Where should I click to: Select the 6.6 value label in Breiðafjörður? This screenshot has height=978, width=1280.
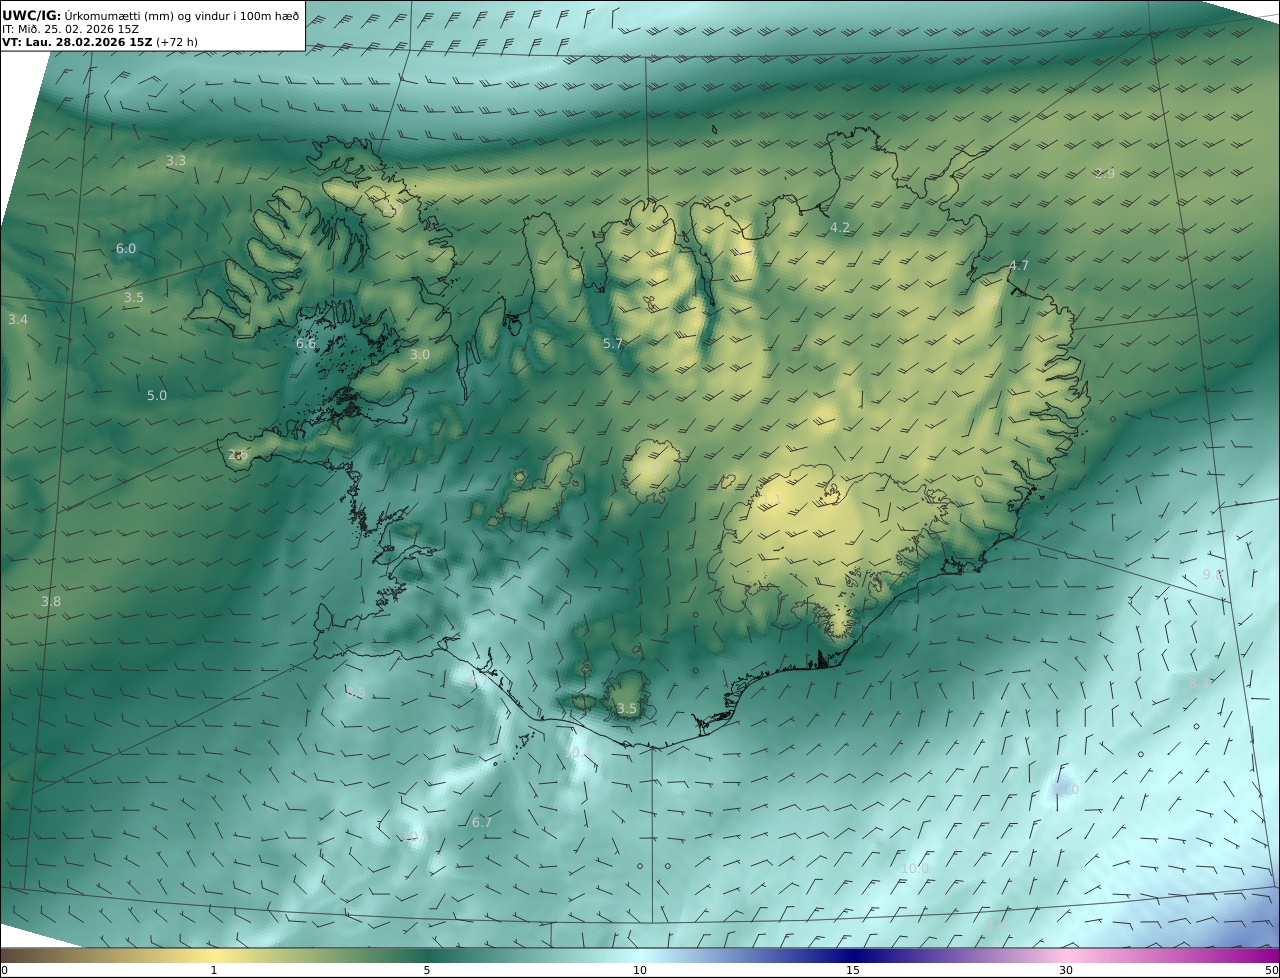(305, 344)
